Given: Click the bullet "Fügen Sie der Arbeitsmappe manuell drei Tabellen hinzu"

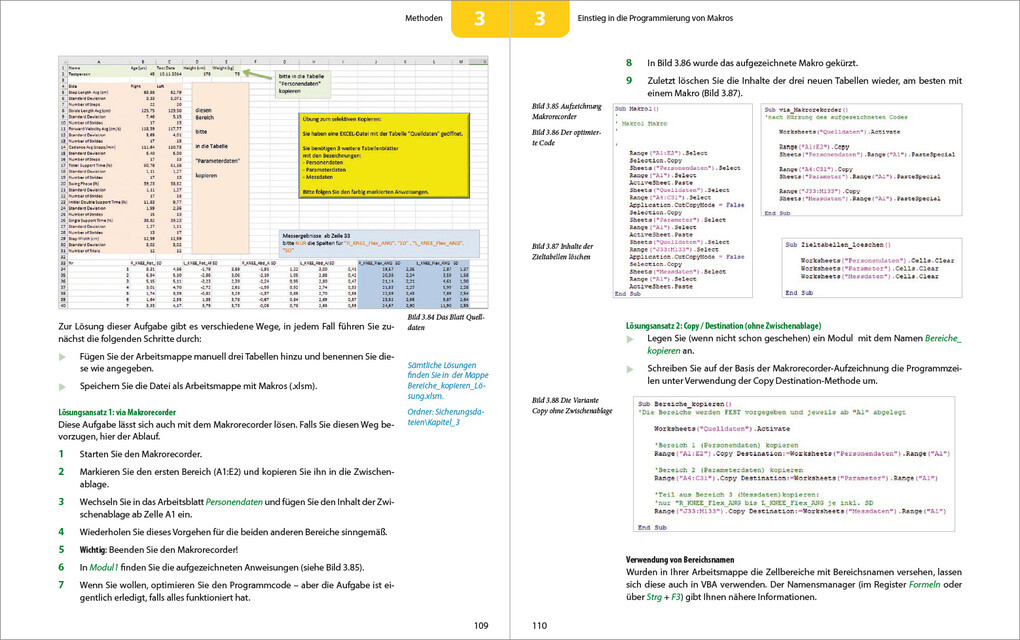Looking at the screenshot, I should point(236,362).
